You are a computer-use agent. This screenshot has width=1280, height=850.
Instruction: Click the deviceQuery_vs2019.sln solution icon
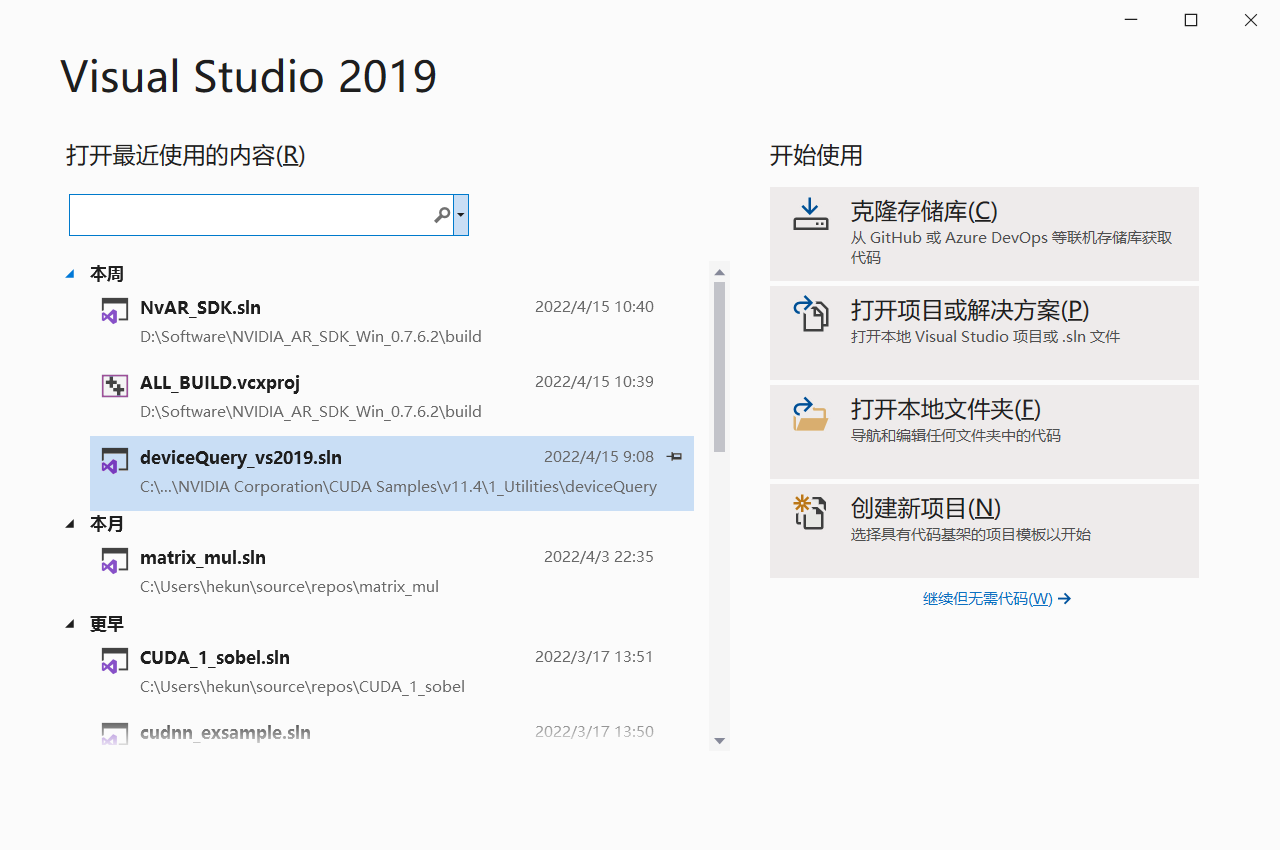tap(114, 460)
